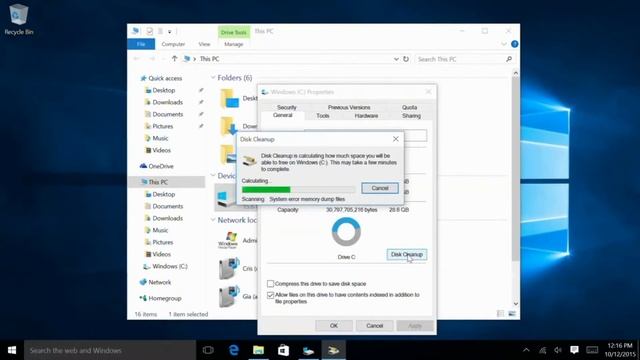This screenshot has width=640, height=360.
Task: Click the Disk Cleanup button in Properties
Action: pyautogui.click(x=407, y=254)
